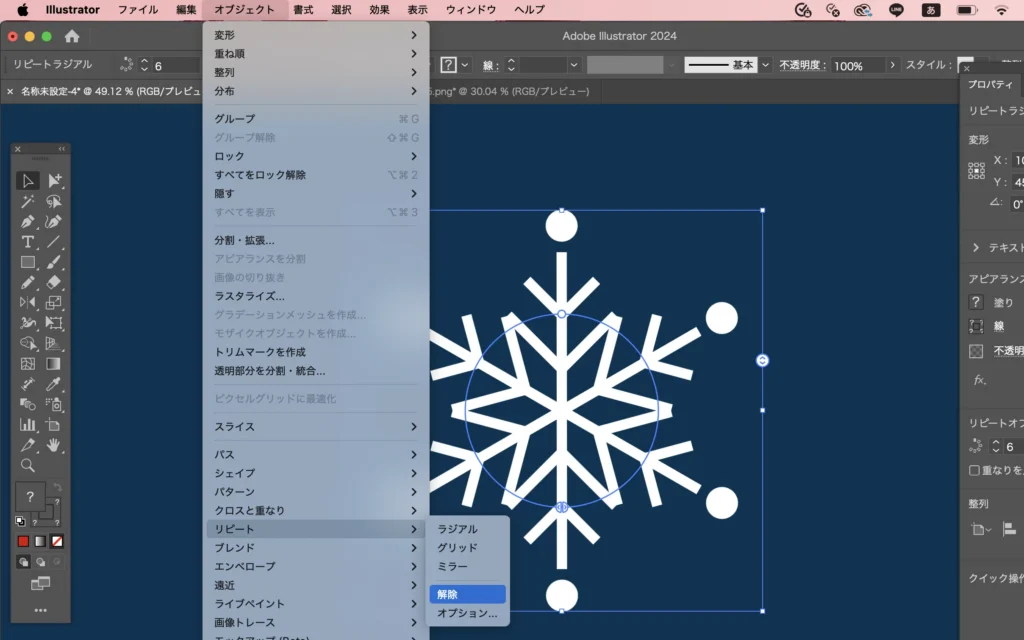Select the Eyedropper tool
Image resolution: width=1024 pixels, height=640 pixels.
click(x=54, y=384)
